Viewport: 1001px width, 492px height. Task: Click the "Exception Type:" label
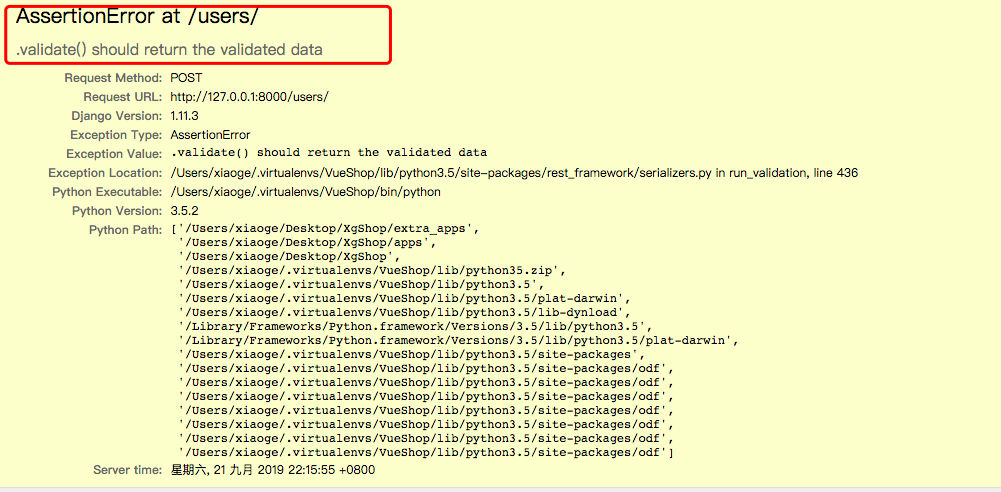(116, 135)
